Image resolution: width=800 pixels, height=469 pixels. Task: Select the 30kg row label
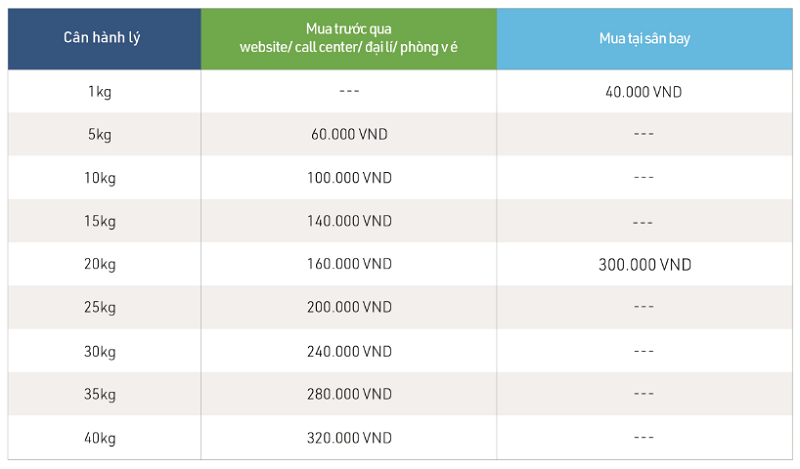(x=100, y=351)
